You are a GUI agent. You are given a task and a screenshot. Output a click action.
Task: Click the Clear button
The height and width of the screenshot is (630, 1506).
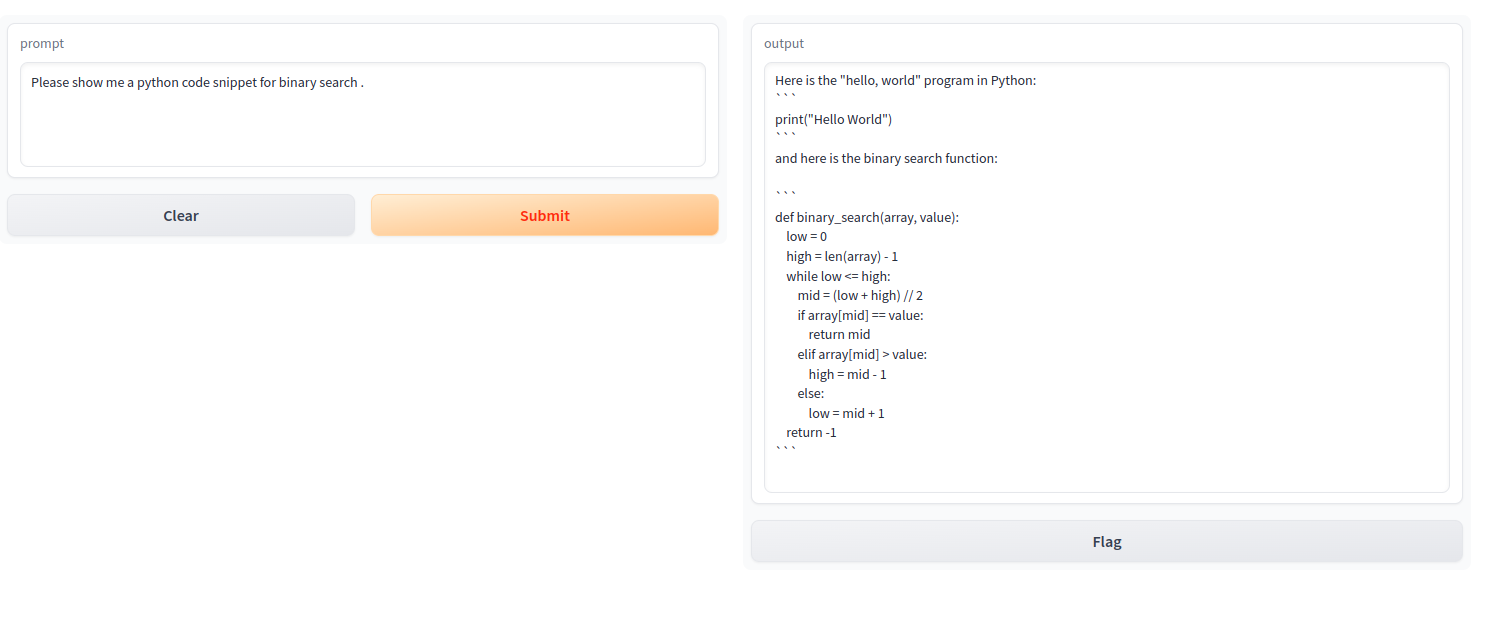181,215
